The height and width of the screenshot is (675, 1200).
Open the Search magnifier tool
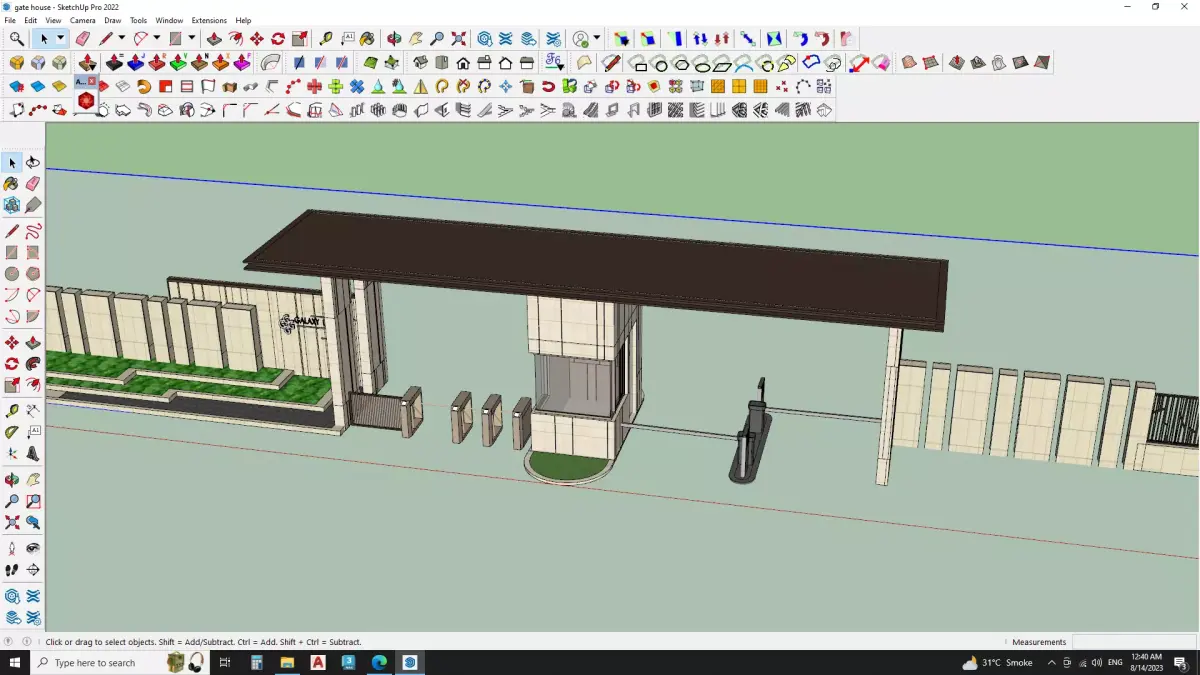coord(17,39)
